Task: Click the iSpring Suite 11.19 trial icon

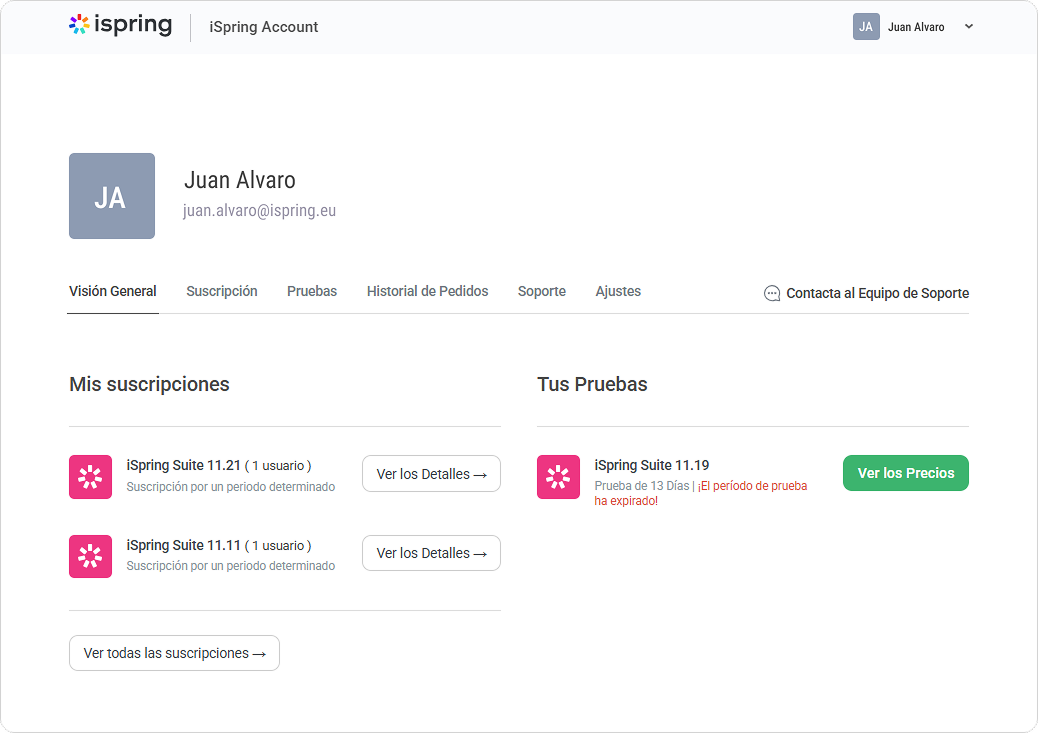Action: click(x=558, y=477)
